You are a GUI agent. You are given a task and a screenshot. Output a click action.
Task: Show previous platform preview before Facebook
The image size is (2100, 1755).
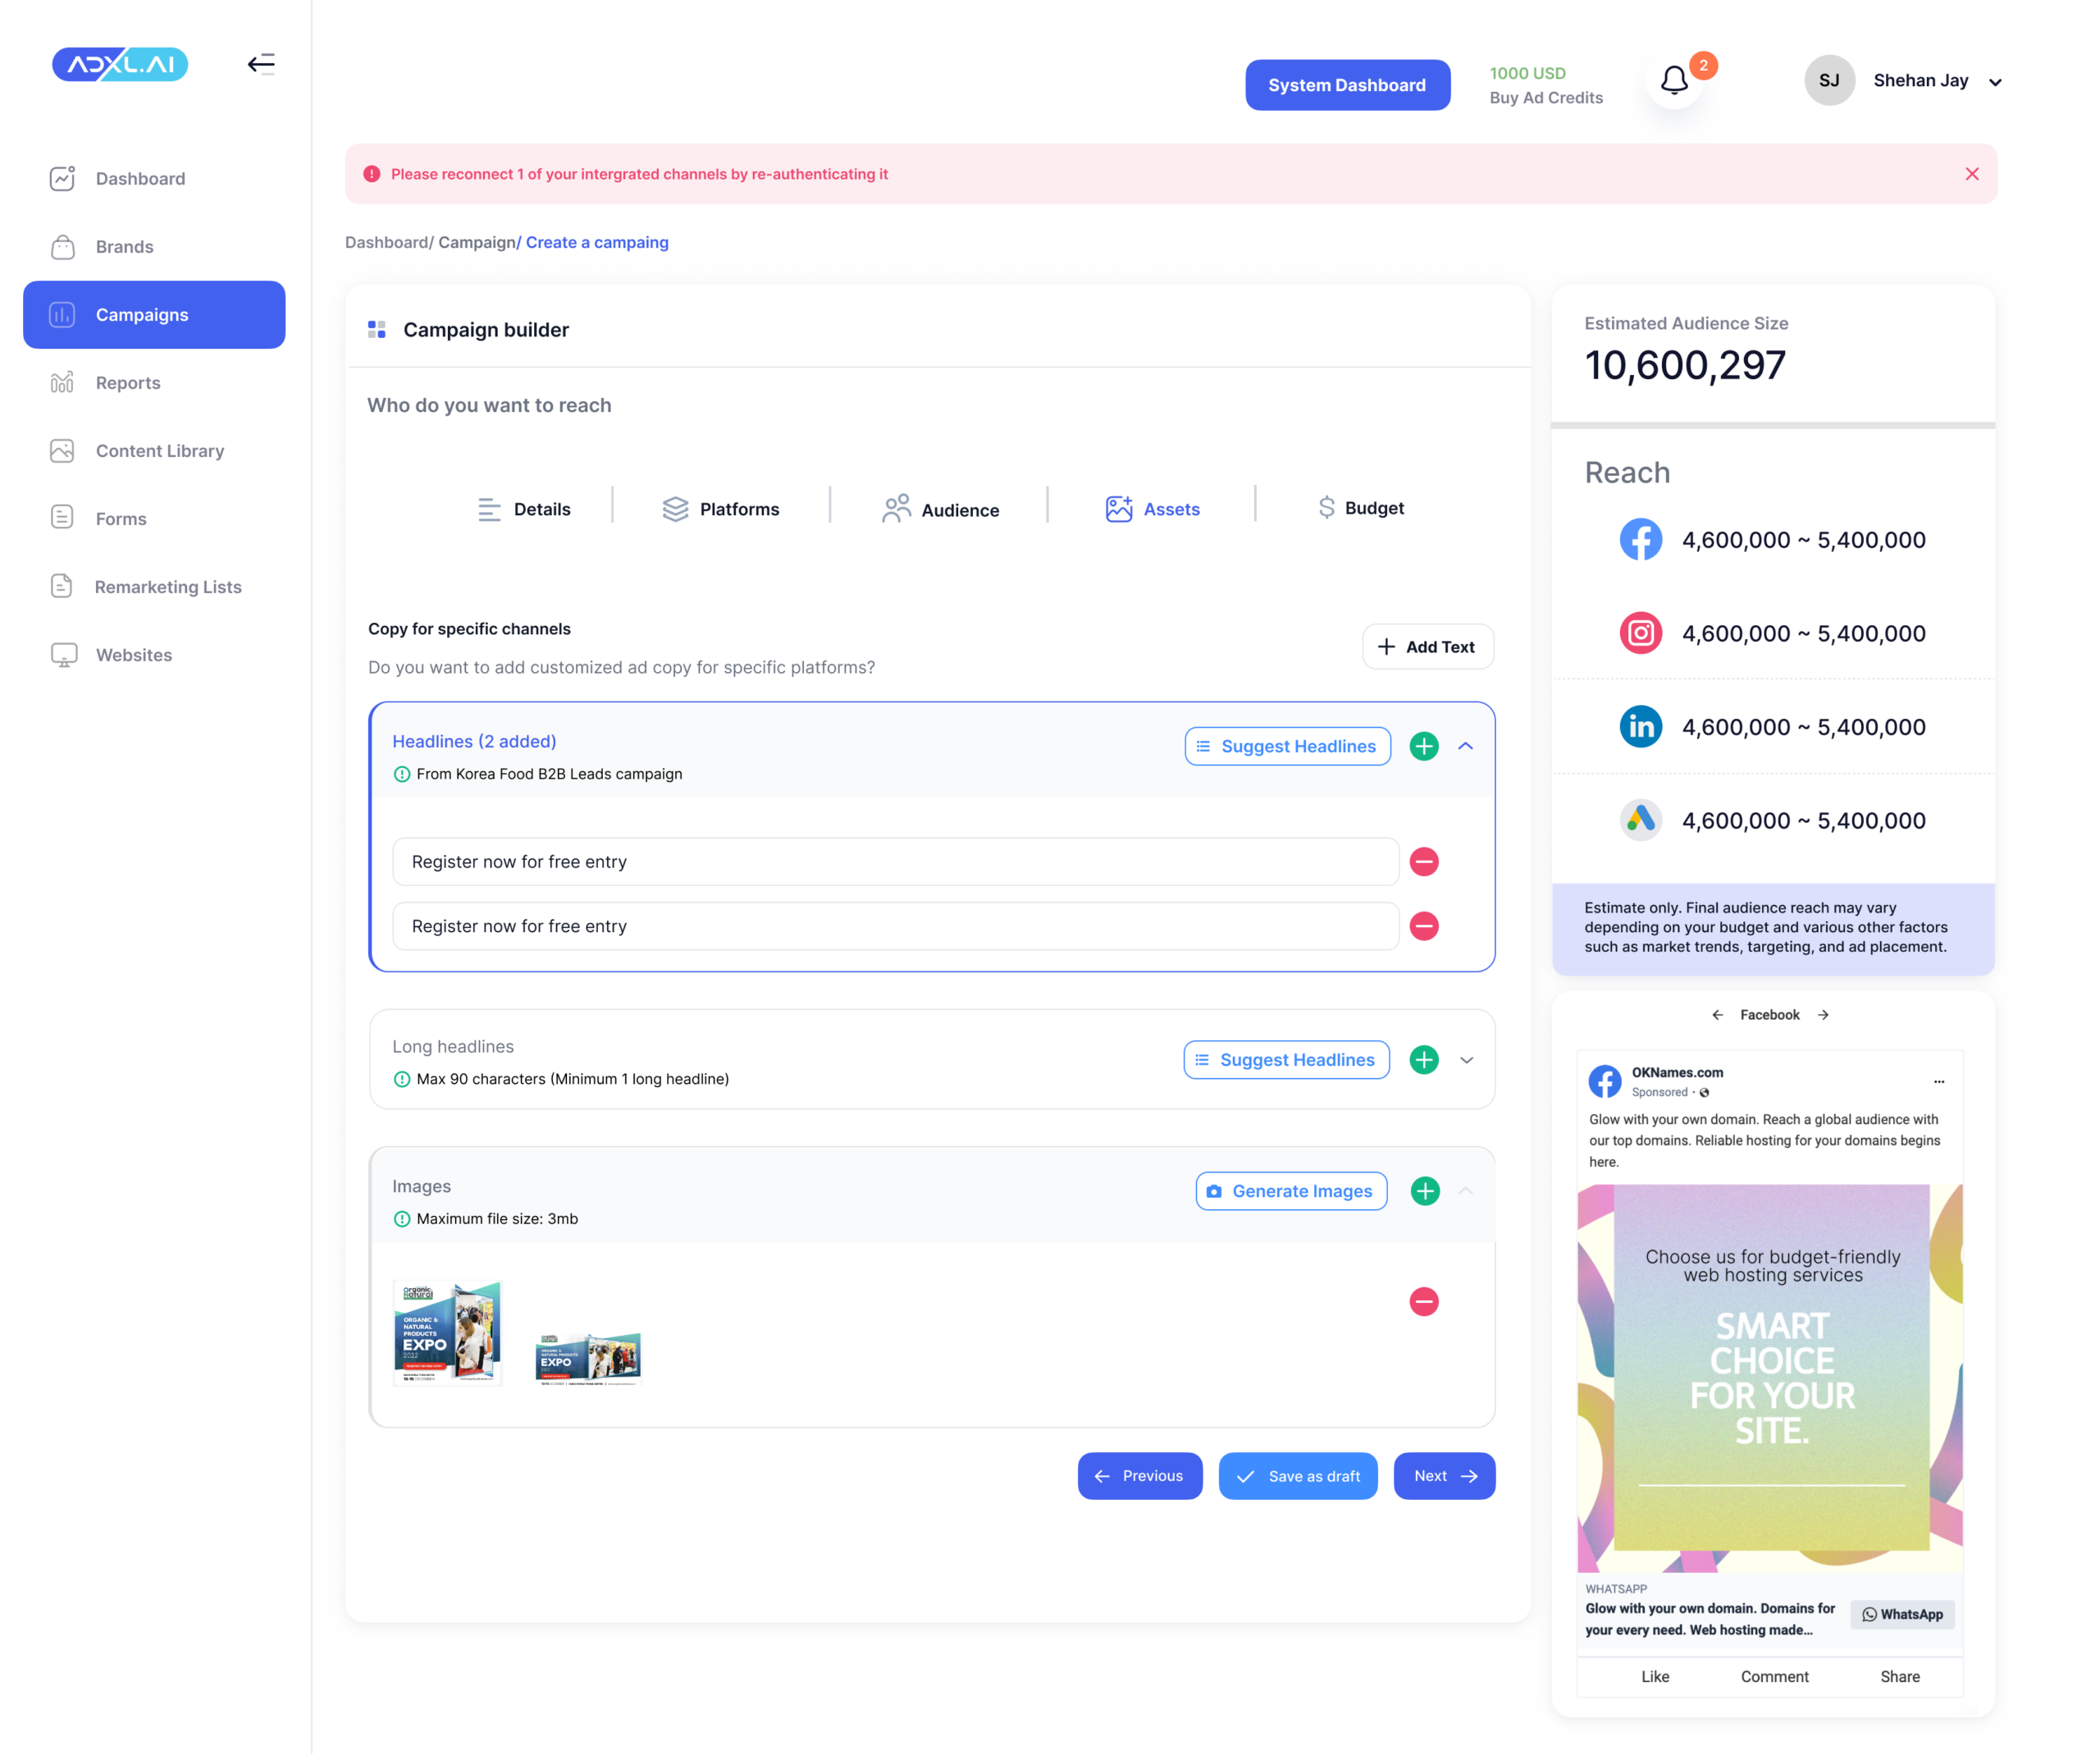[1717, 1014]
